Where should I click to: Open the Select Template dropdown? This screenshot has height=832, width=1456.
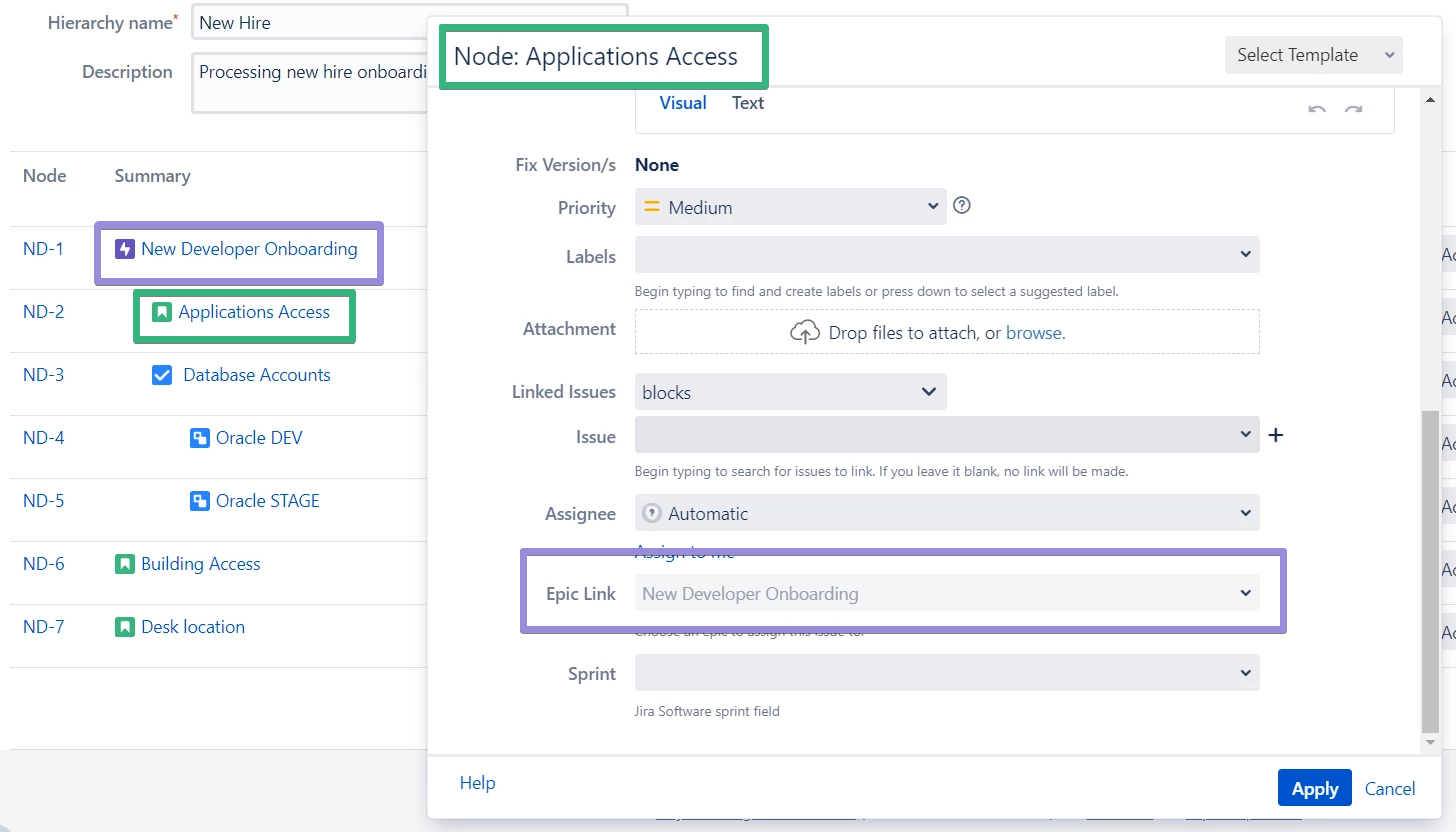(x=1313, y=55)
